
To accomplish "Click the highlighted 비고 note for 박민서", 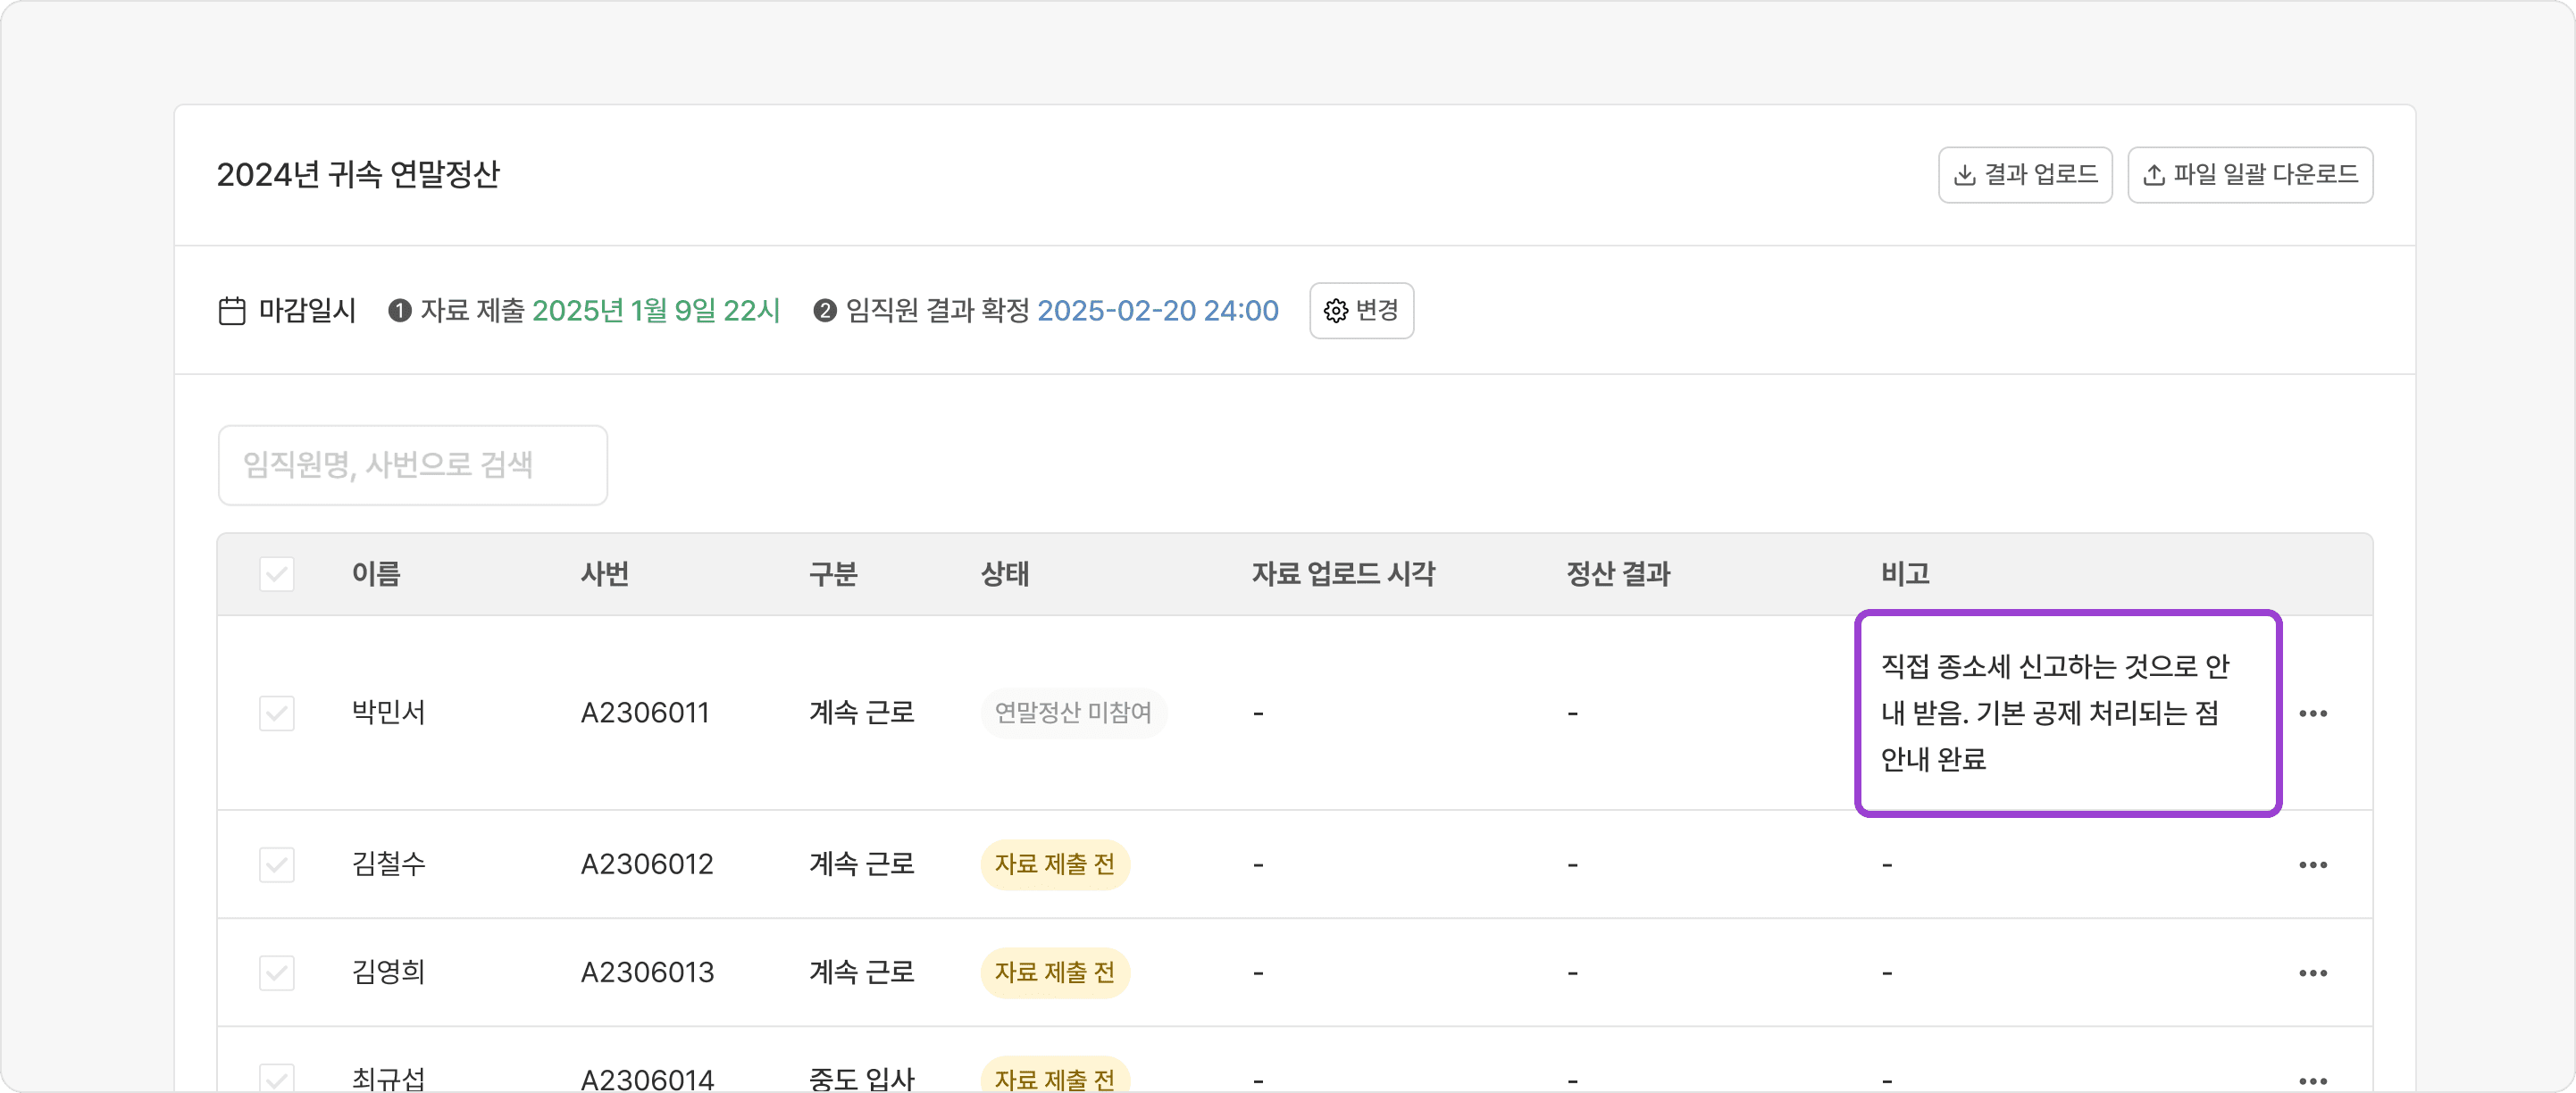I will (2067, 713).
